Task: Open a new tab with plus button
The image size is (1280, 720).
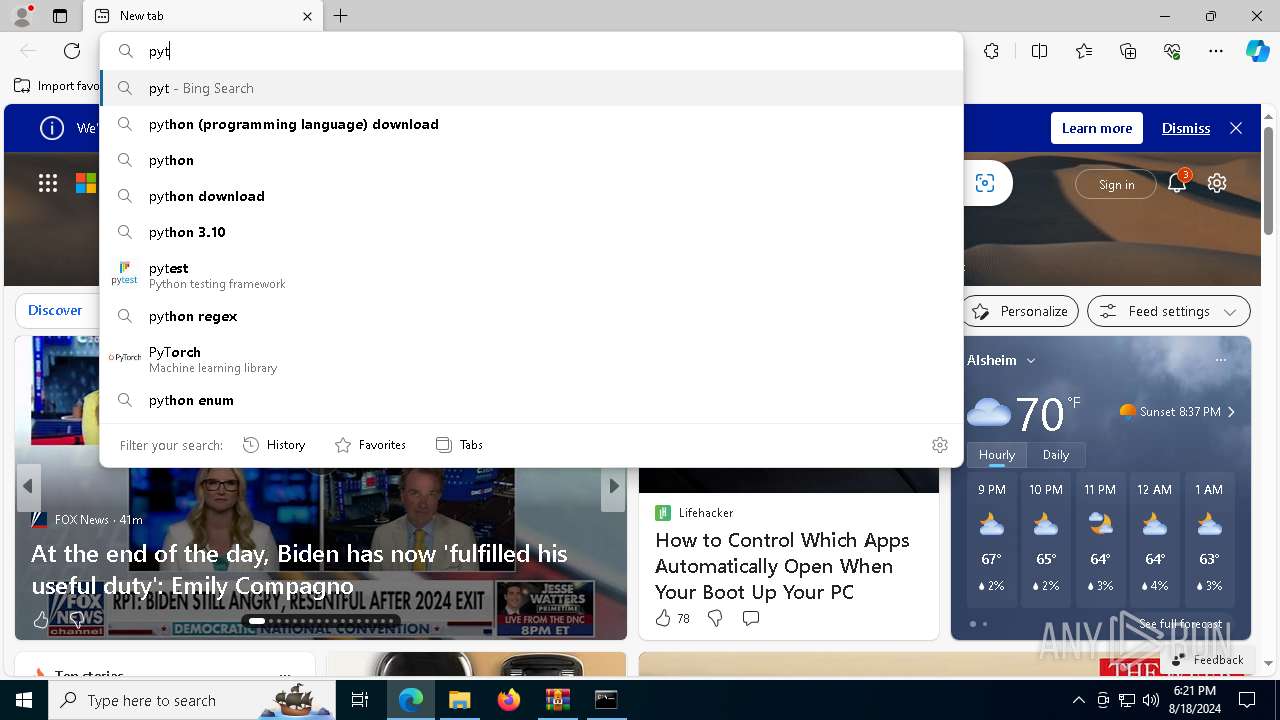Action: pos(341,16)
